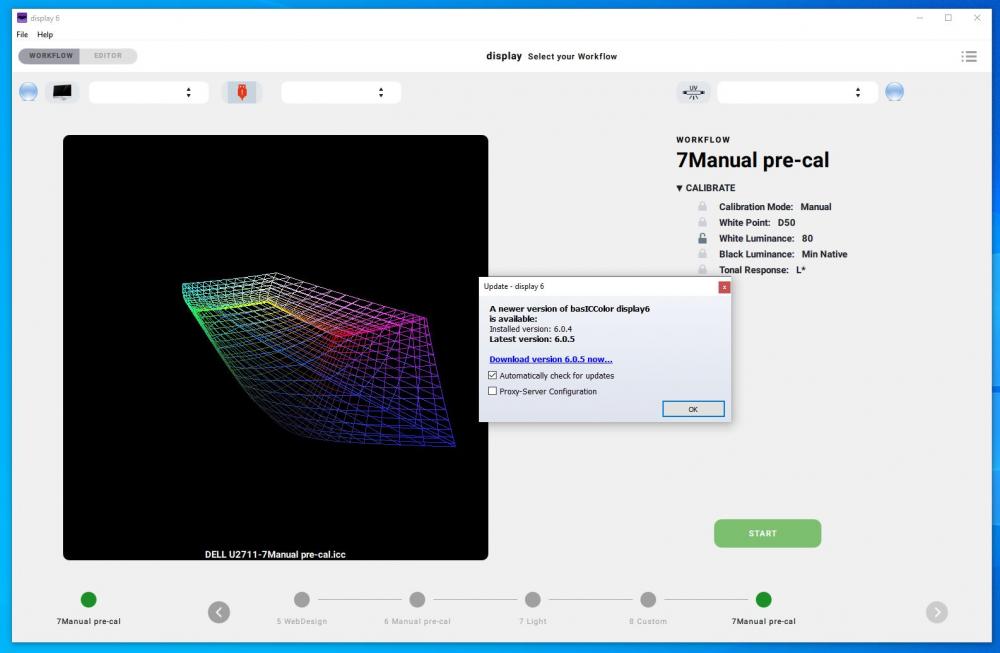Image resolution: width=1000 pixels, height=653 pixels.
Task: Click the DELL U2711-7Manual pre-cal.icc filename
Action: [275, 554]
